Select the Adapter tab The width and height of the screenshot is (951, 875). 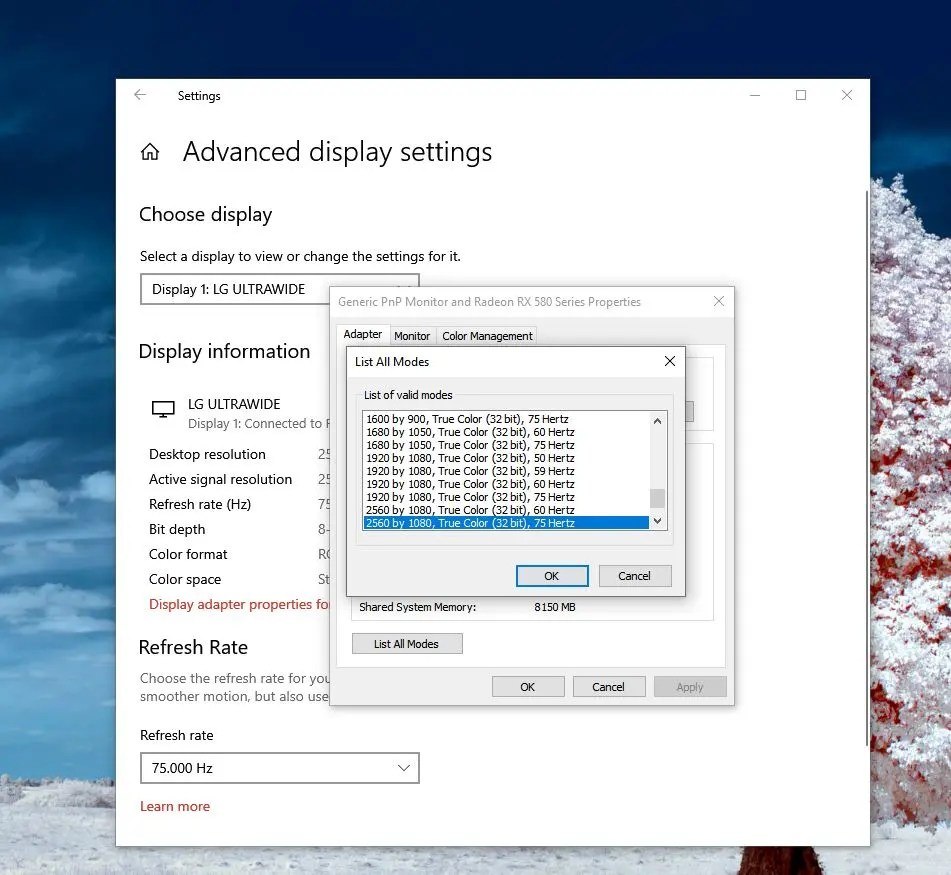(x=363, y=334)
